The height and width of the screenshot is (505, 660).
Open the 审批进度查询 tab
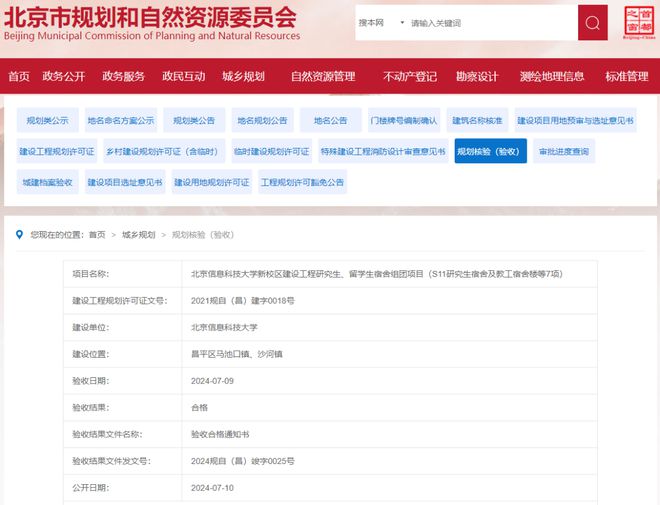[563, 152]
